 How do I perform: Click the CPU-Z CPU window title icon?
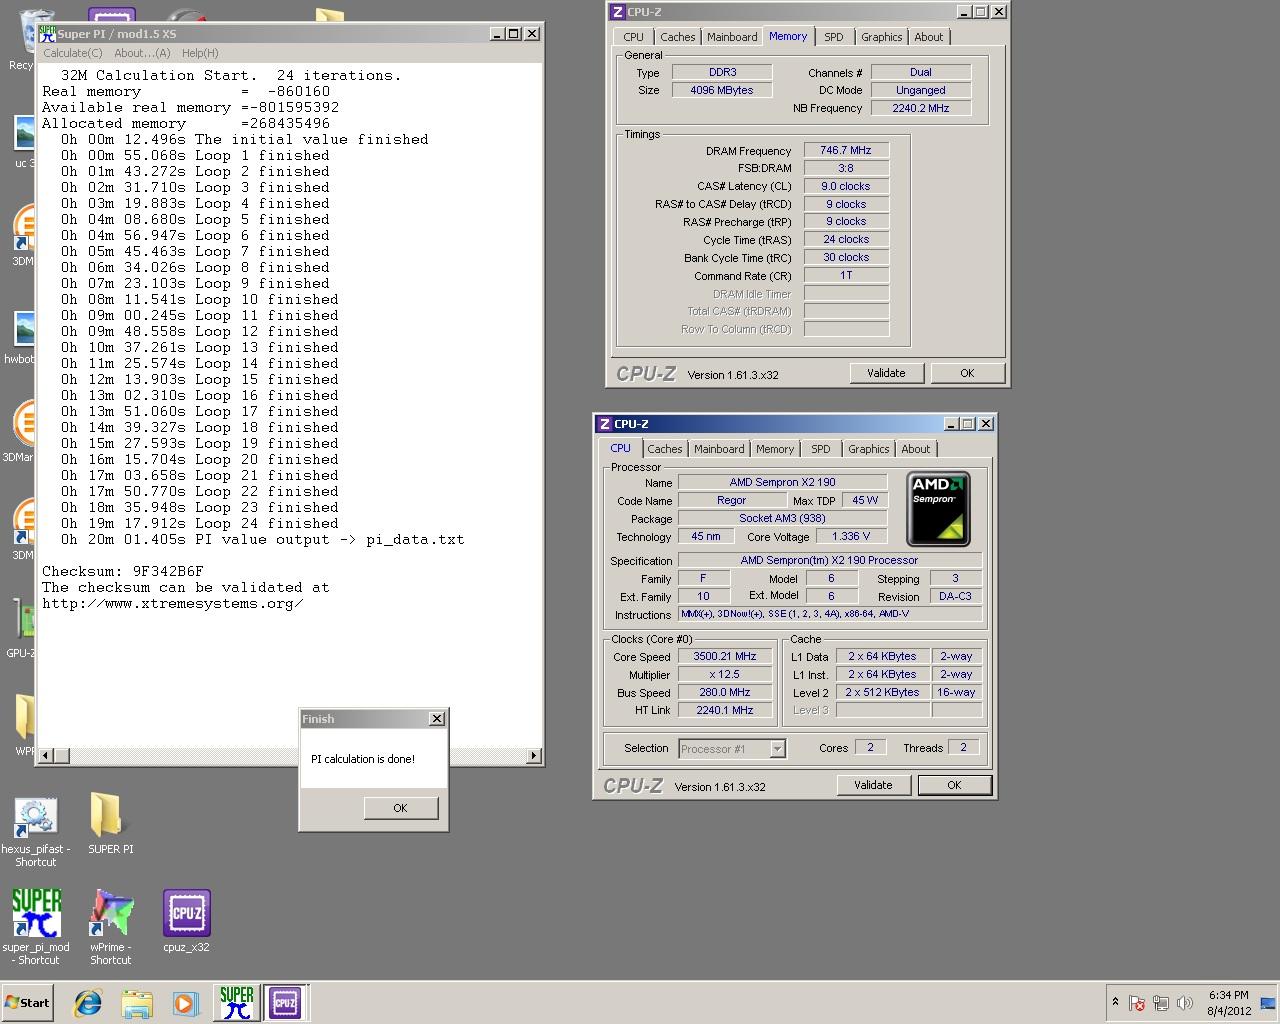[x=605, y=424]
